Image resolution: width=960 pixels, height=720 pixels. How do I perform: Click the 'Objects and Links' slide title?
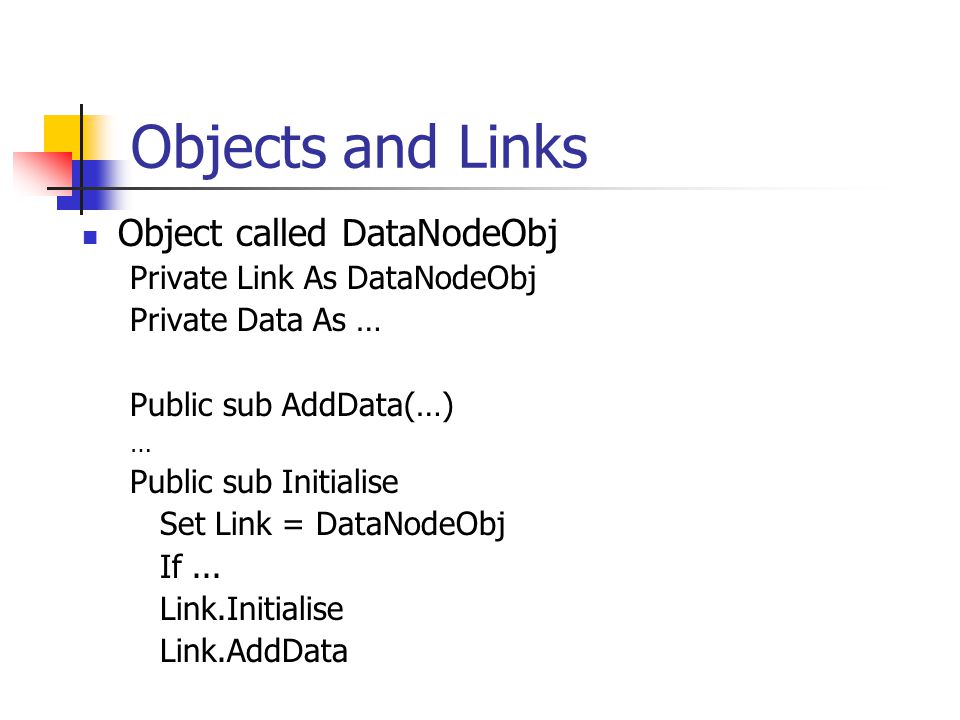[359, 147]
